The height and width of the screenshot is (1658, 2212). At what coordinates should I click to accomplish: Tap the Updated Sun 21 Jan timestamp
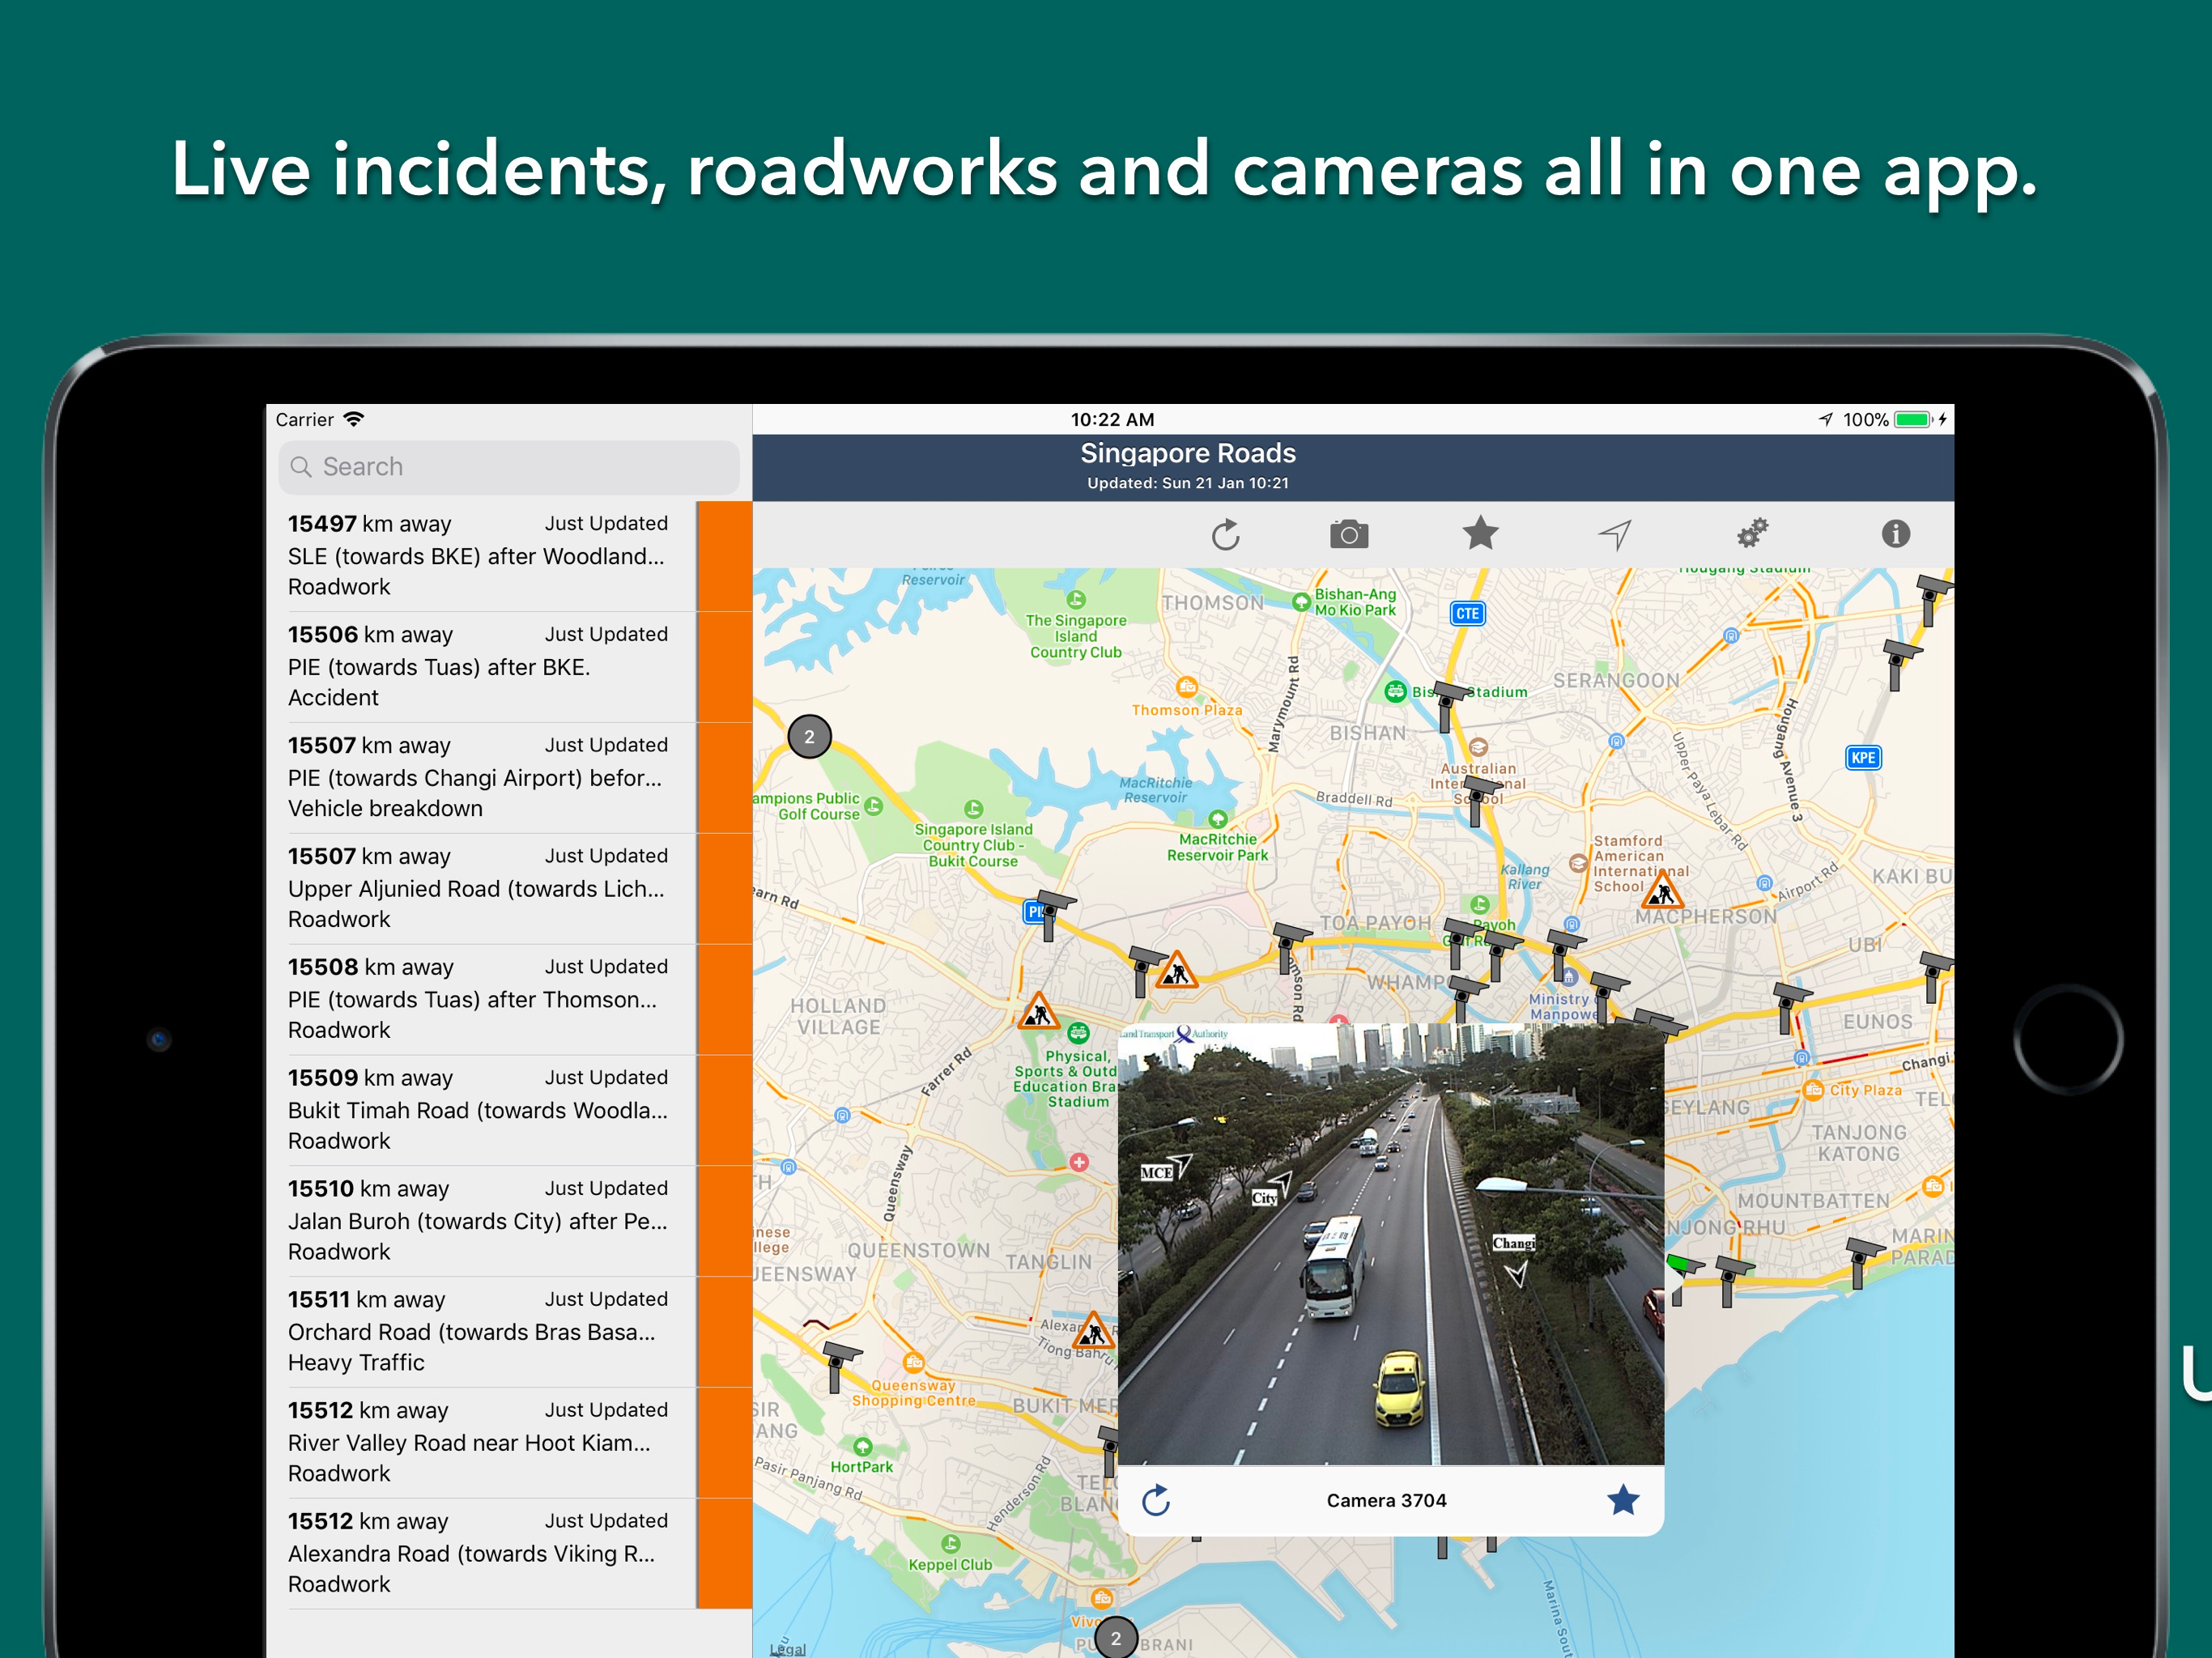pyautogui.click(x=1188, y=483)
